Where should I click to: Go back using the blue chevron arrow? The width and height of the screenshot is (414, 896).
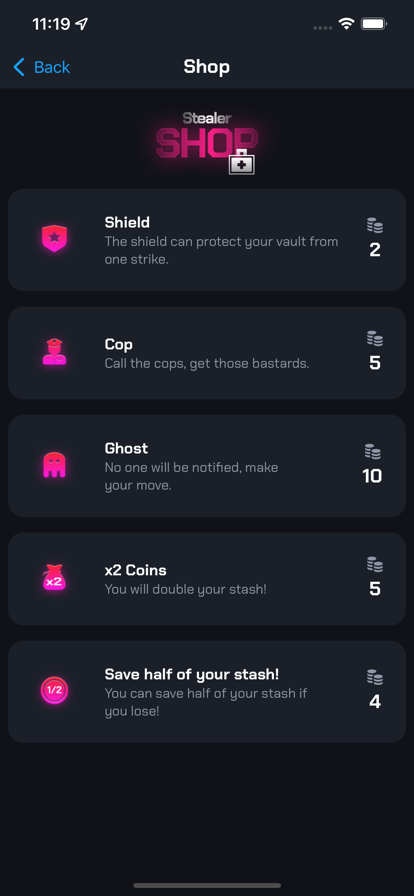point(19,67)
